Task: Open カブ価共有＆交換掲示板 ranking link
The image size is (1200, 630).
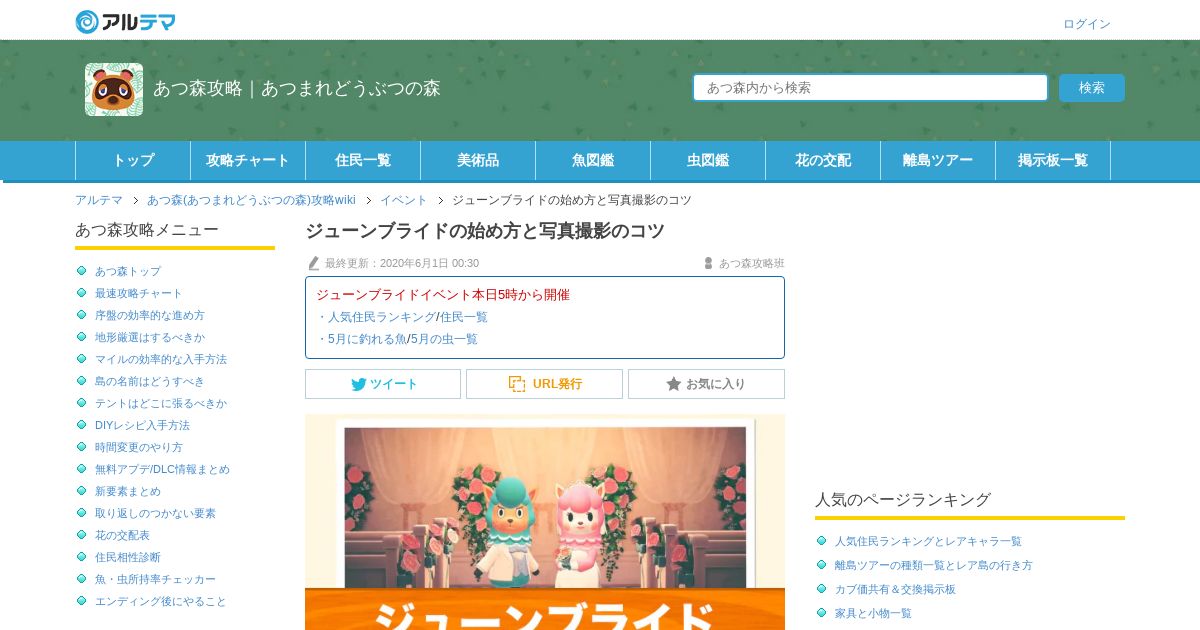Action: pyautogui.click(x=895, y=589)
